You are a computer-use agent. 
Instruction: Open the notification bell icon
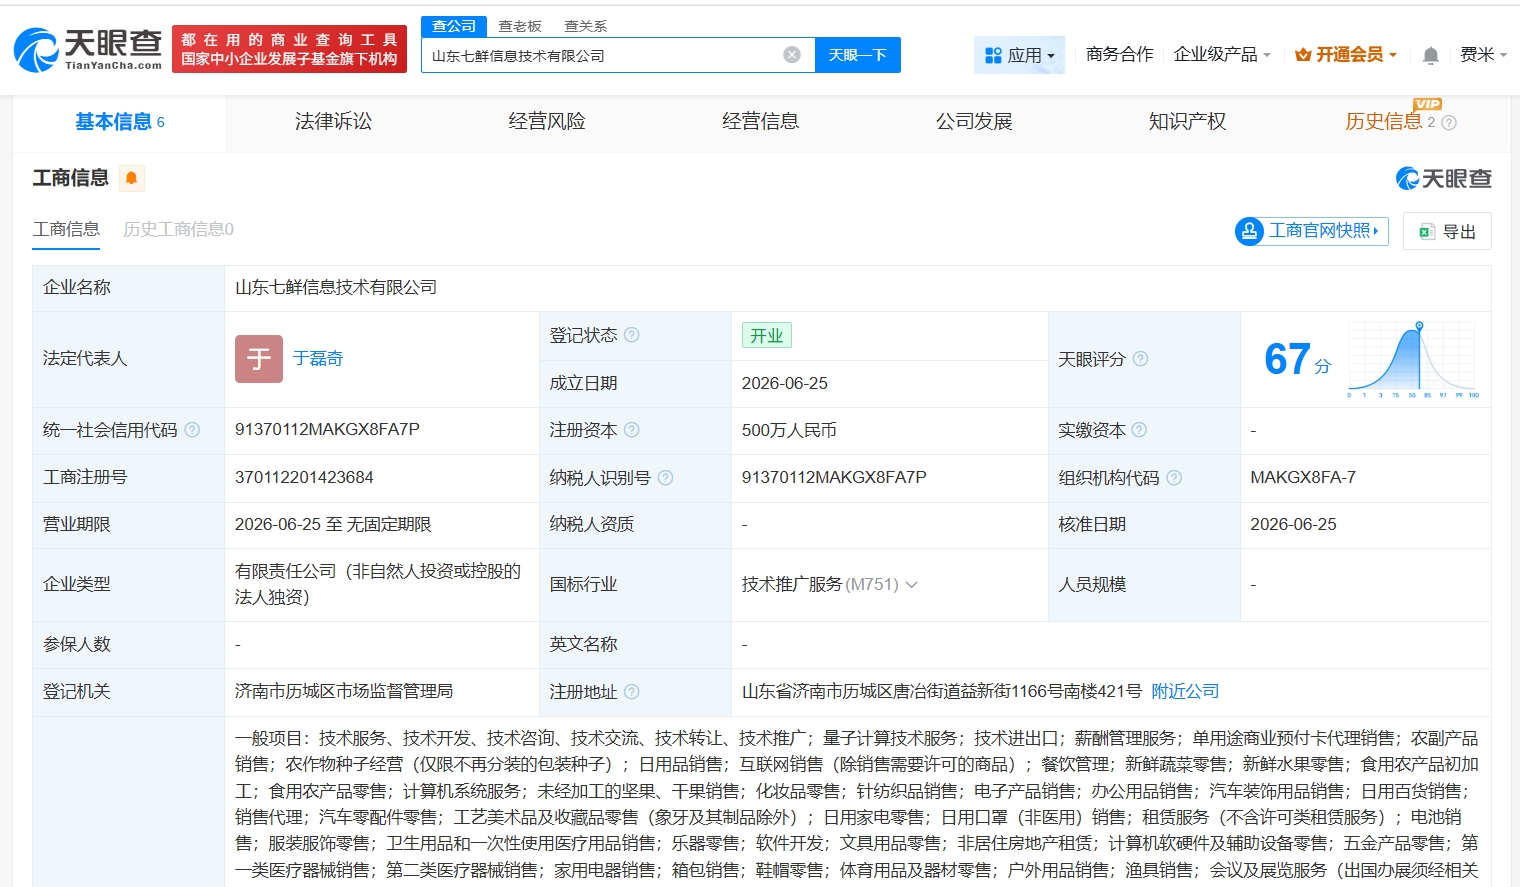1431,55
